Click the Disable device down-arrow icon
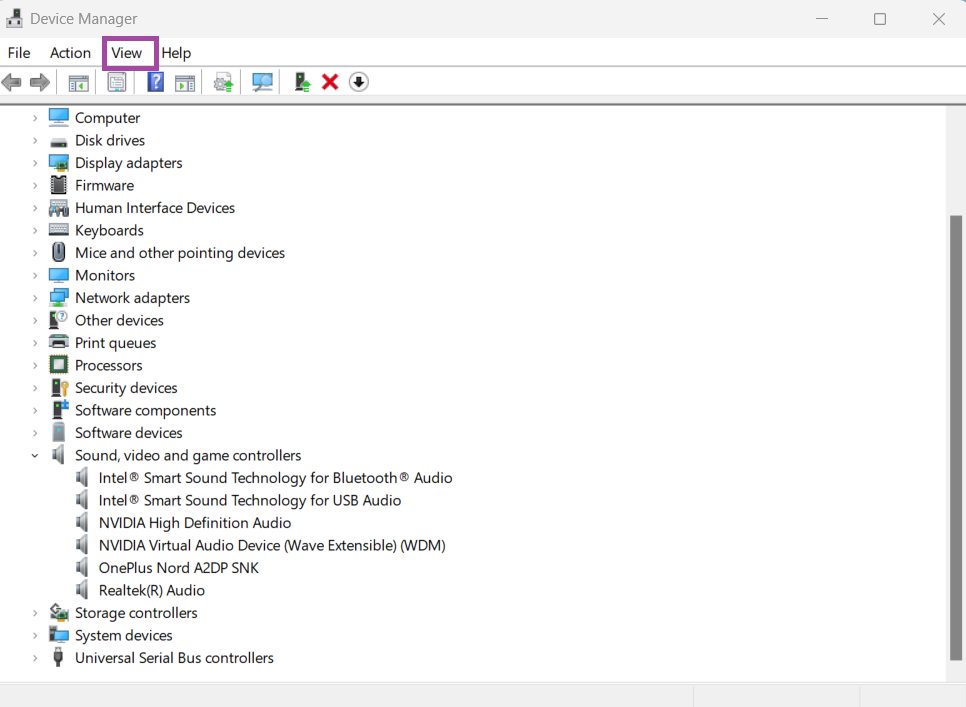Viewport: 966px width, 707px height. 359,82
